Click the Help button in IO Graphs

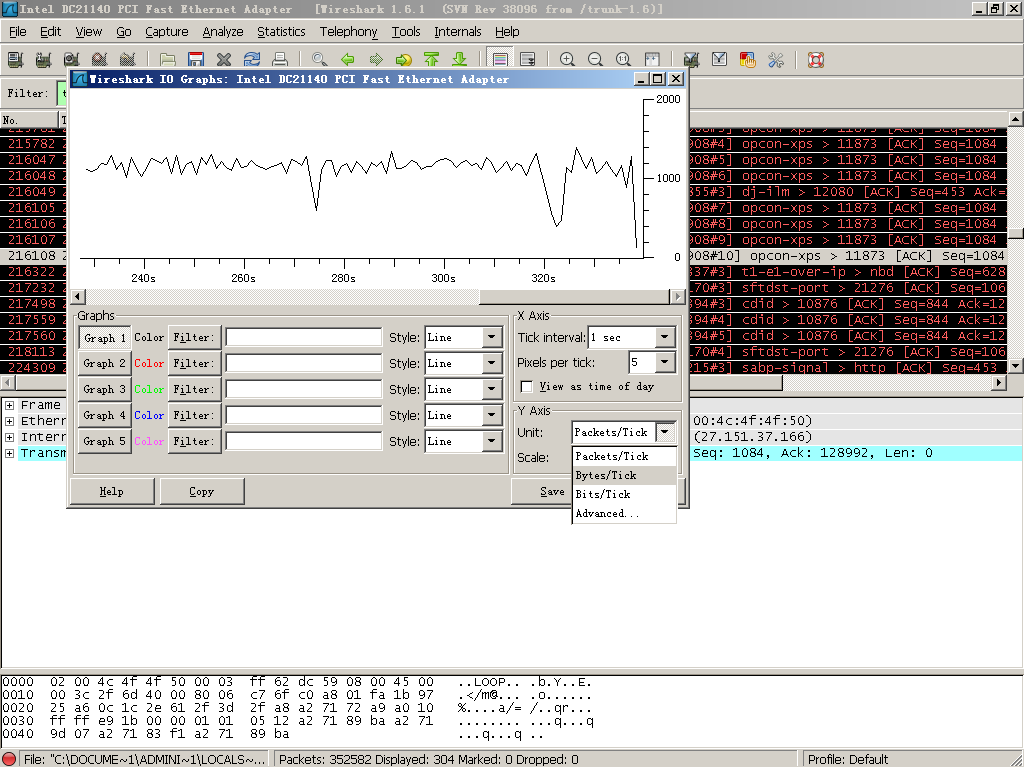[111, 492]
